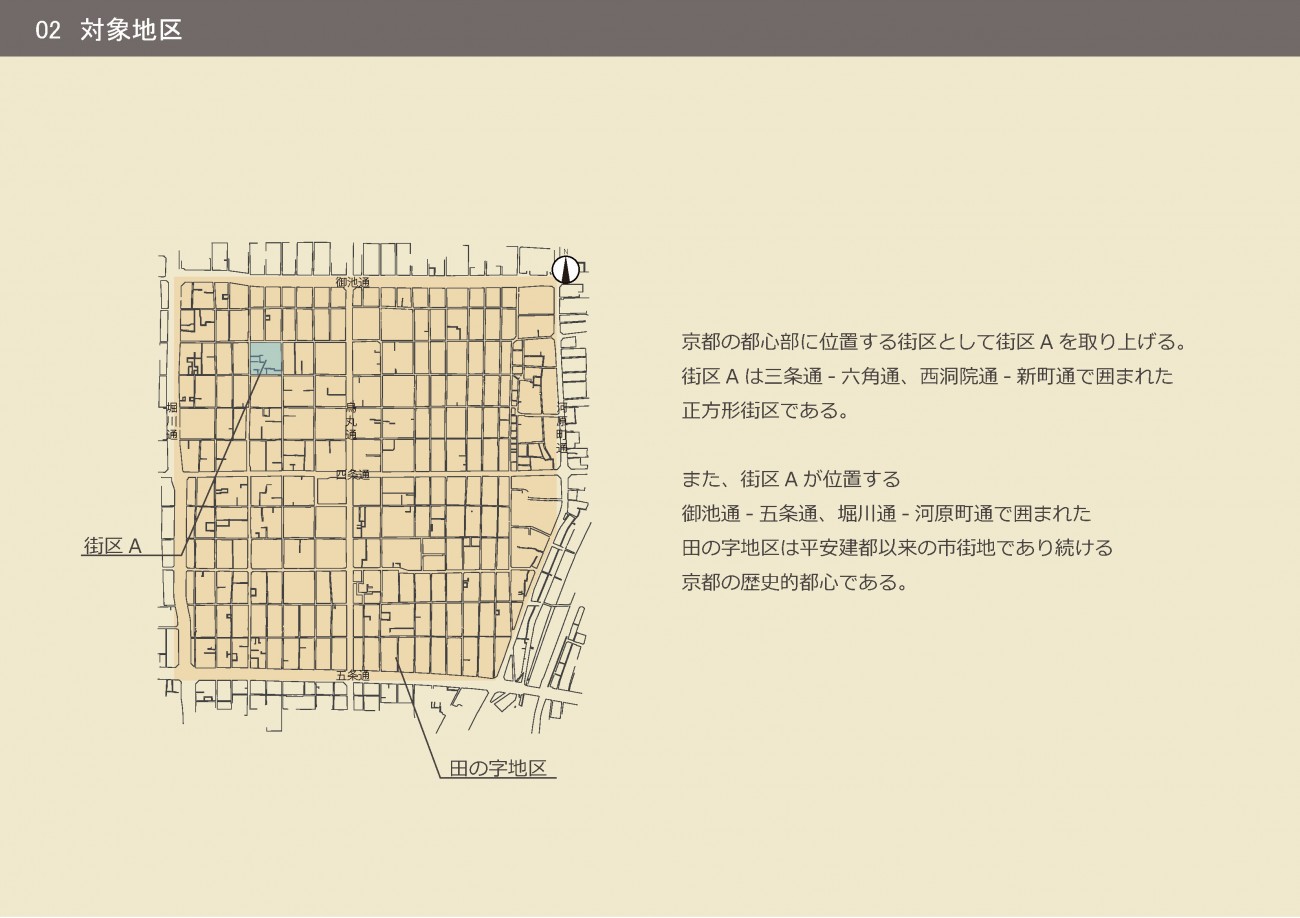Screen dimensions: 1300x918
Task: Select the 四条通 street label
Action: (352, 474)
